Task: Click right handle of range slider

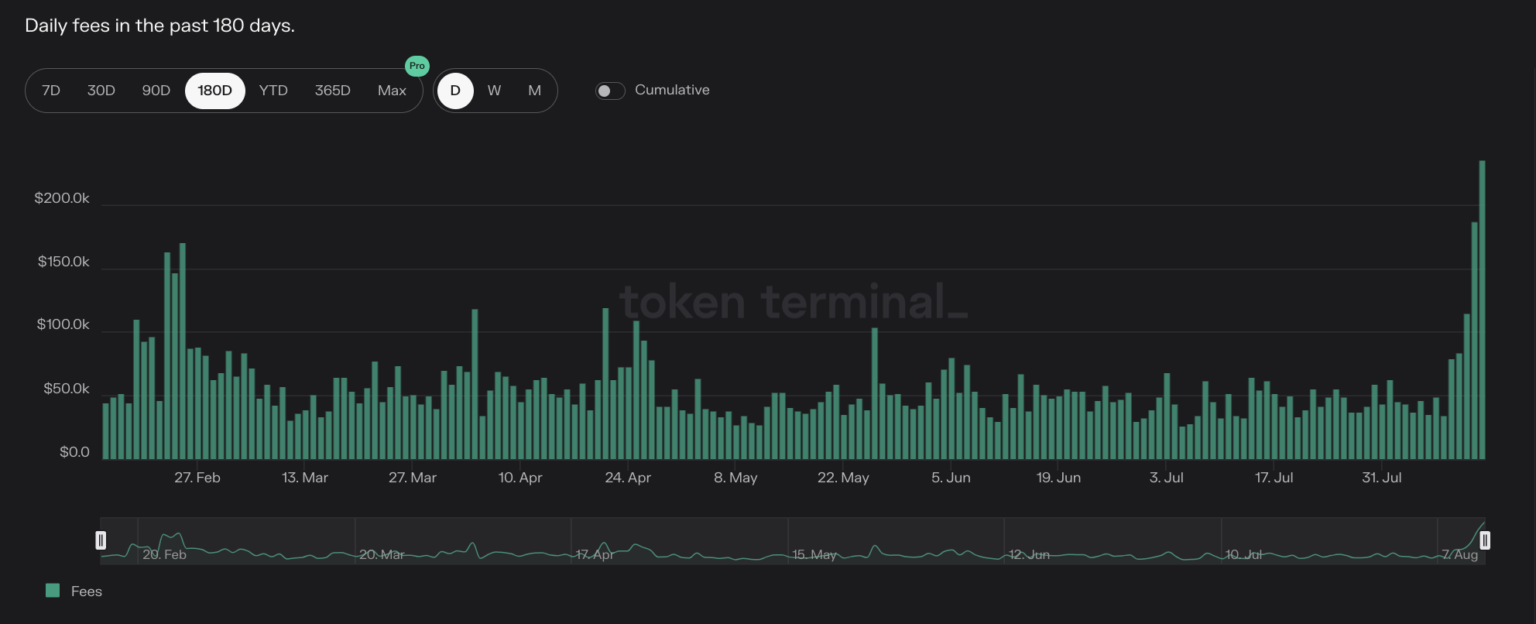Action: 1484,540
